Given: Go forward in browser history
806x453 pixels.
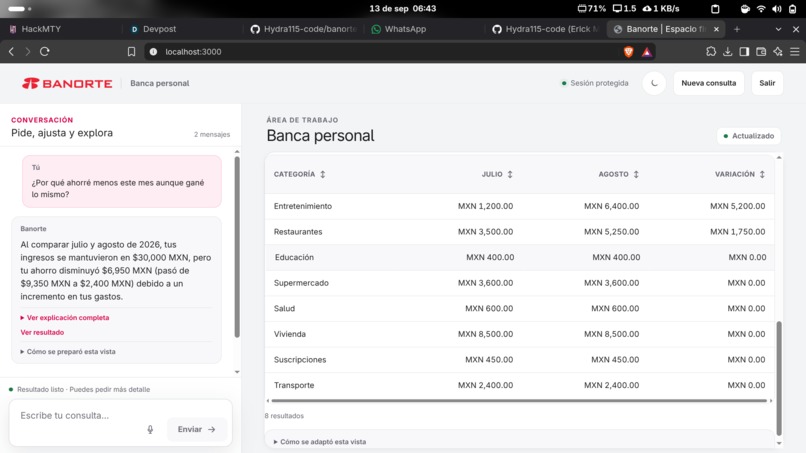Looking at the screenshot, I should click(x=28, y=51).
